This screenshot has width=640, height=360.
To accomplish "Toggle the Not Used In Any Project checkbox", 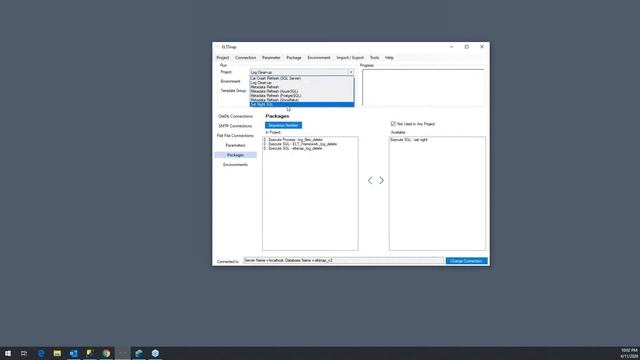I will pyautogui.click(x=393, y=124).
